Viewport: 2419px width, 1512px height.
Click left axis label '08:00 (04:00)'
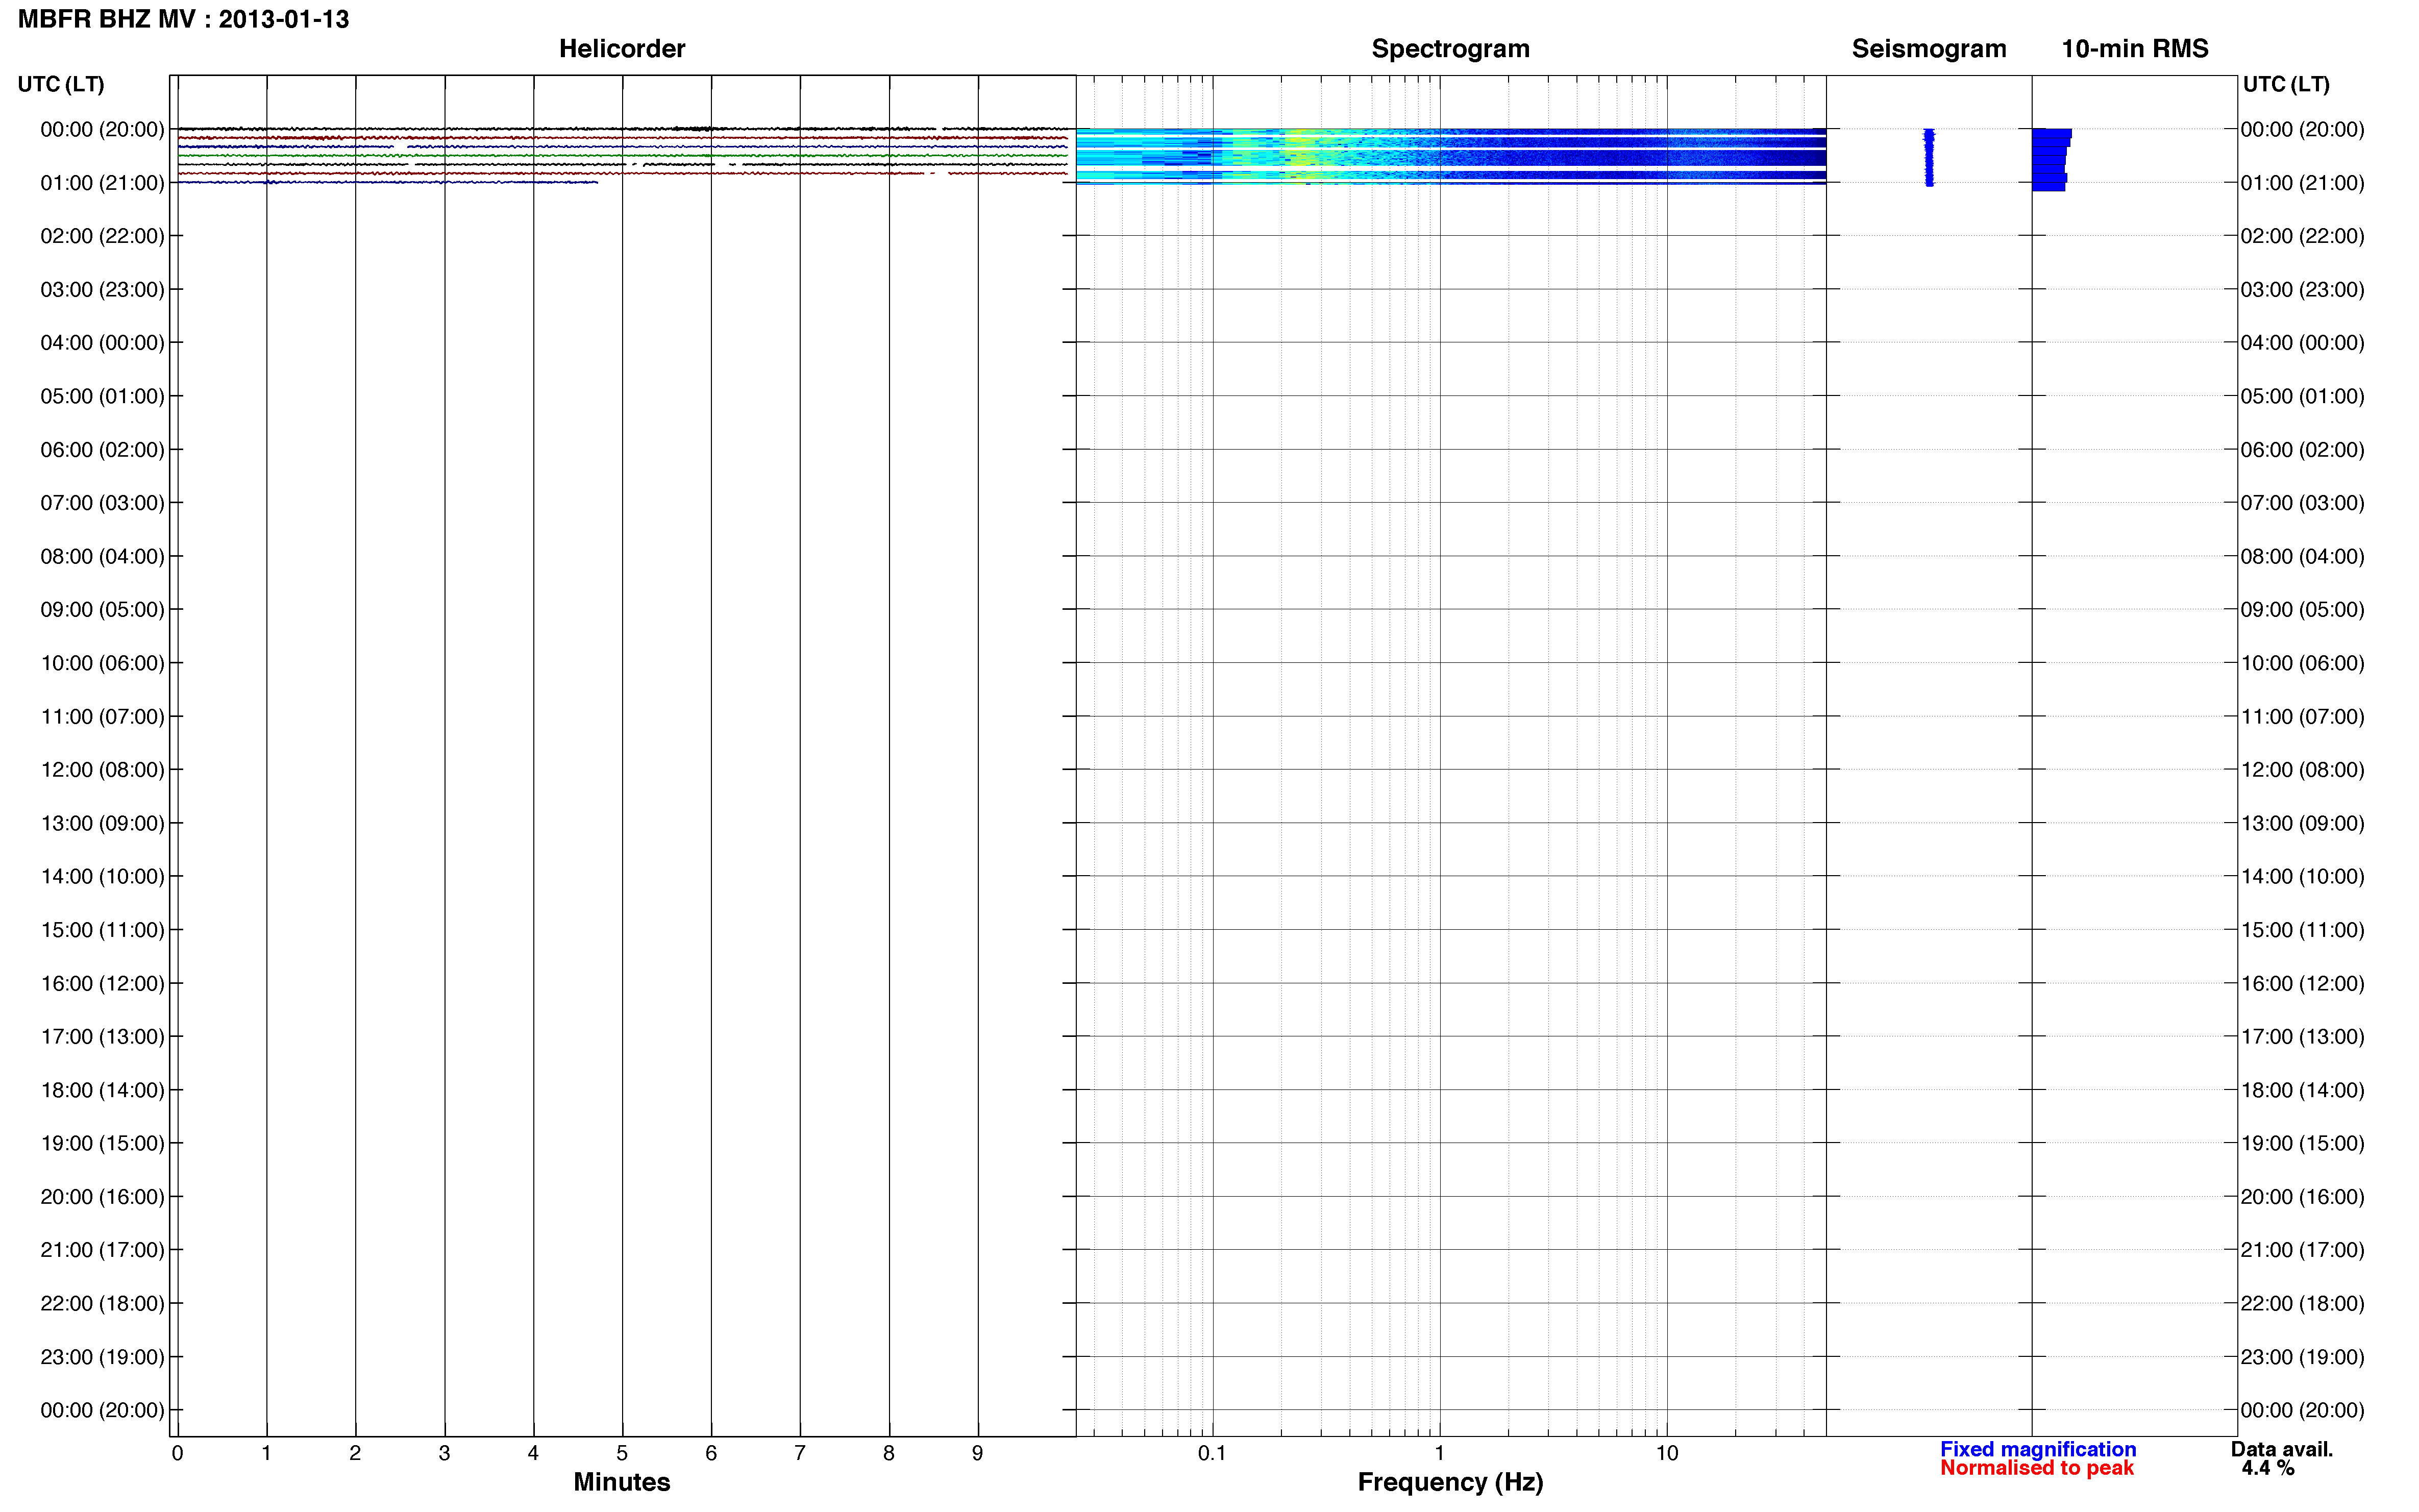102,556
